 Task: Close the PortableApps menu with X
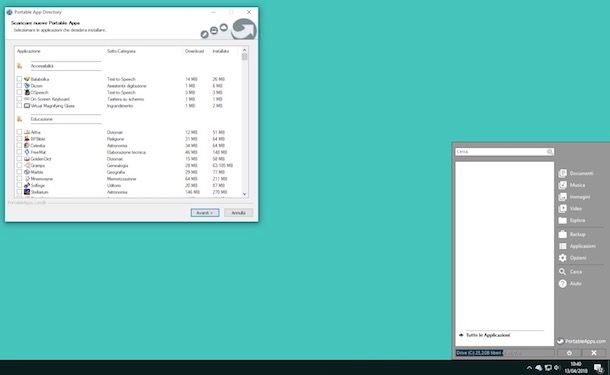pyautogui.click(x=594, y=353)
